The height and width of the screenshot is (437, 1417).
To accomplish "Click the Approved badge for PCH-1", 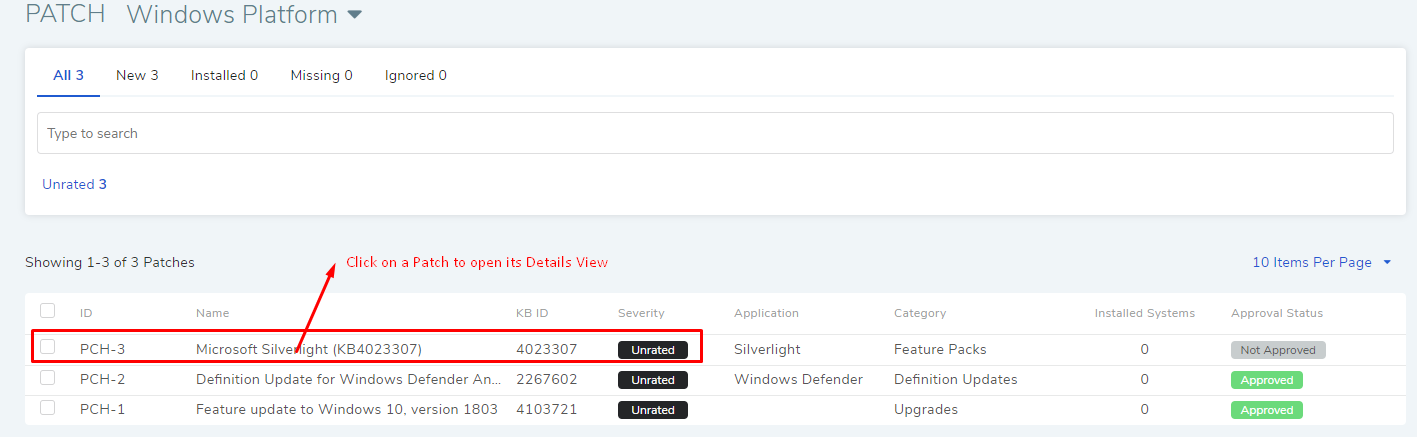I will point(1267,410).
